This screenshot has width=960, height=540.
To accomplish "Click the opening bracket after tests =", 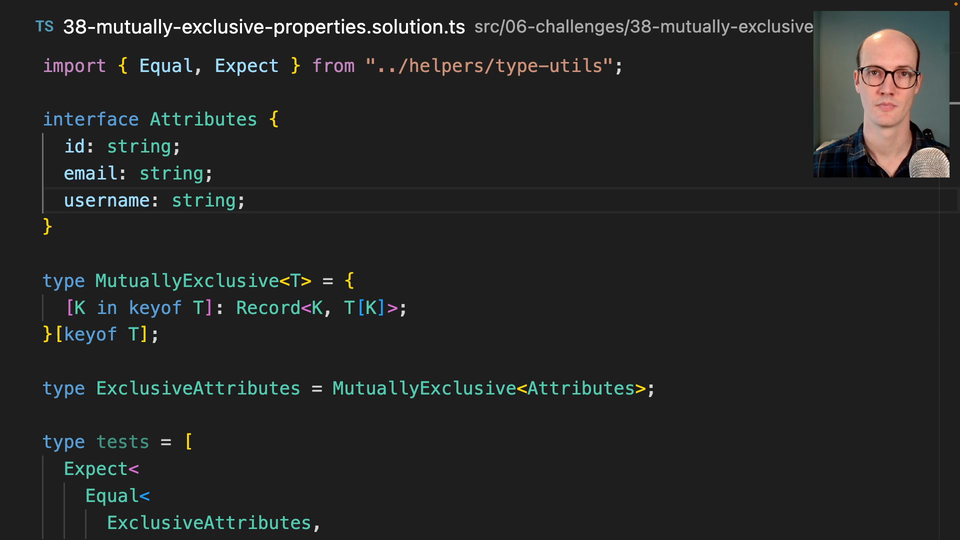I will [x=188, y=442].
